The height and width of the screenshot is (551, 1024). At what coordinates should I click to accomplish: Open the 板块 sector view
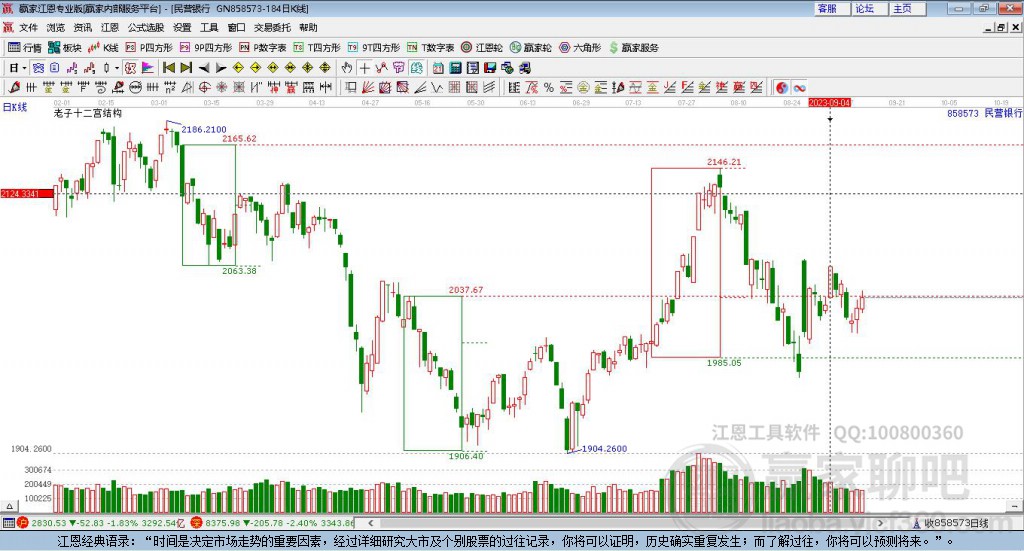tap(64, 48)
